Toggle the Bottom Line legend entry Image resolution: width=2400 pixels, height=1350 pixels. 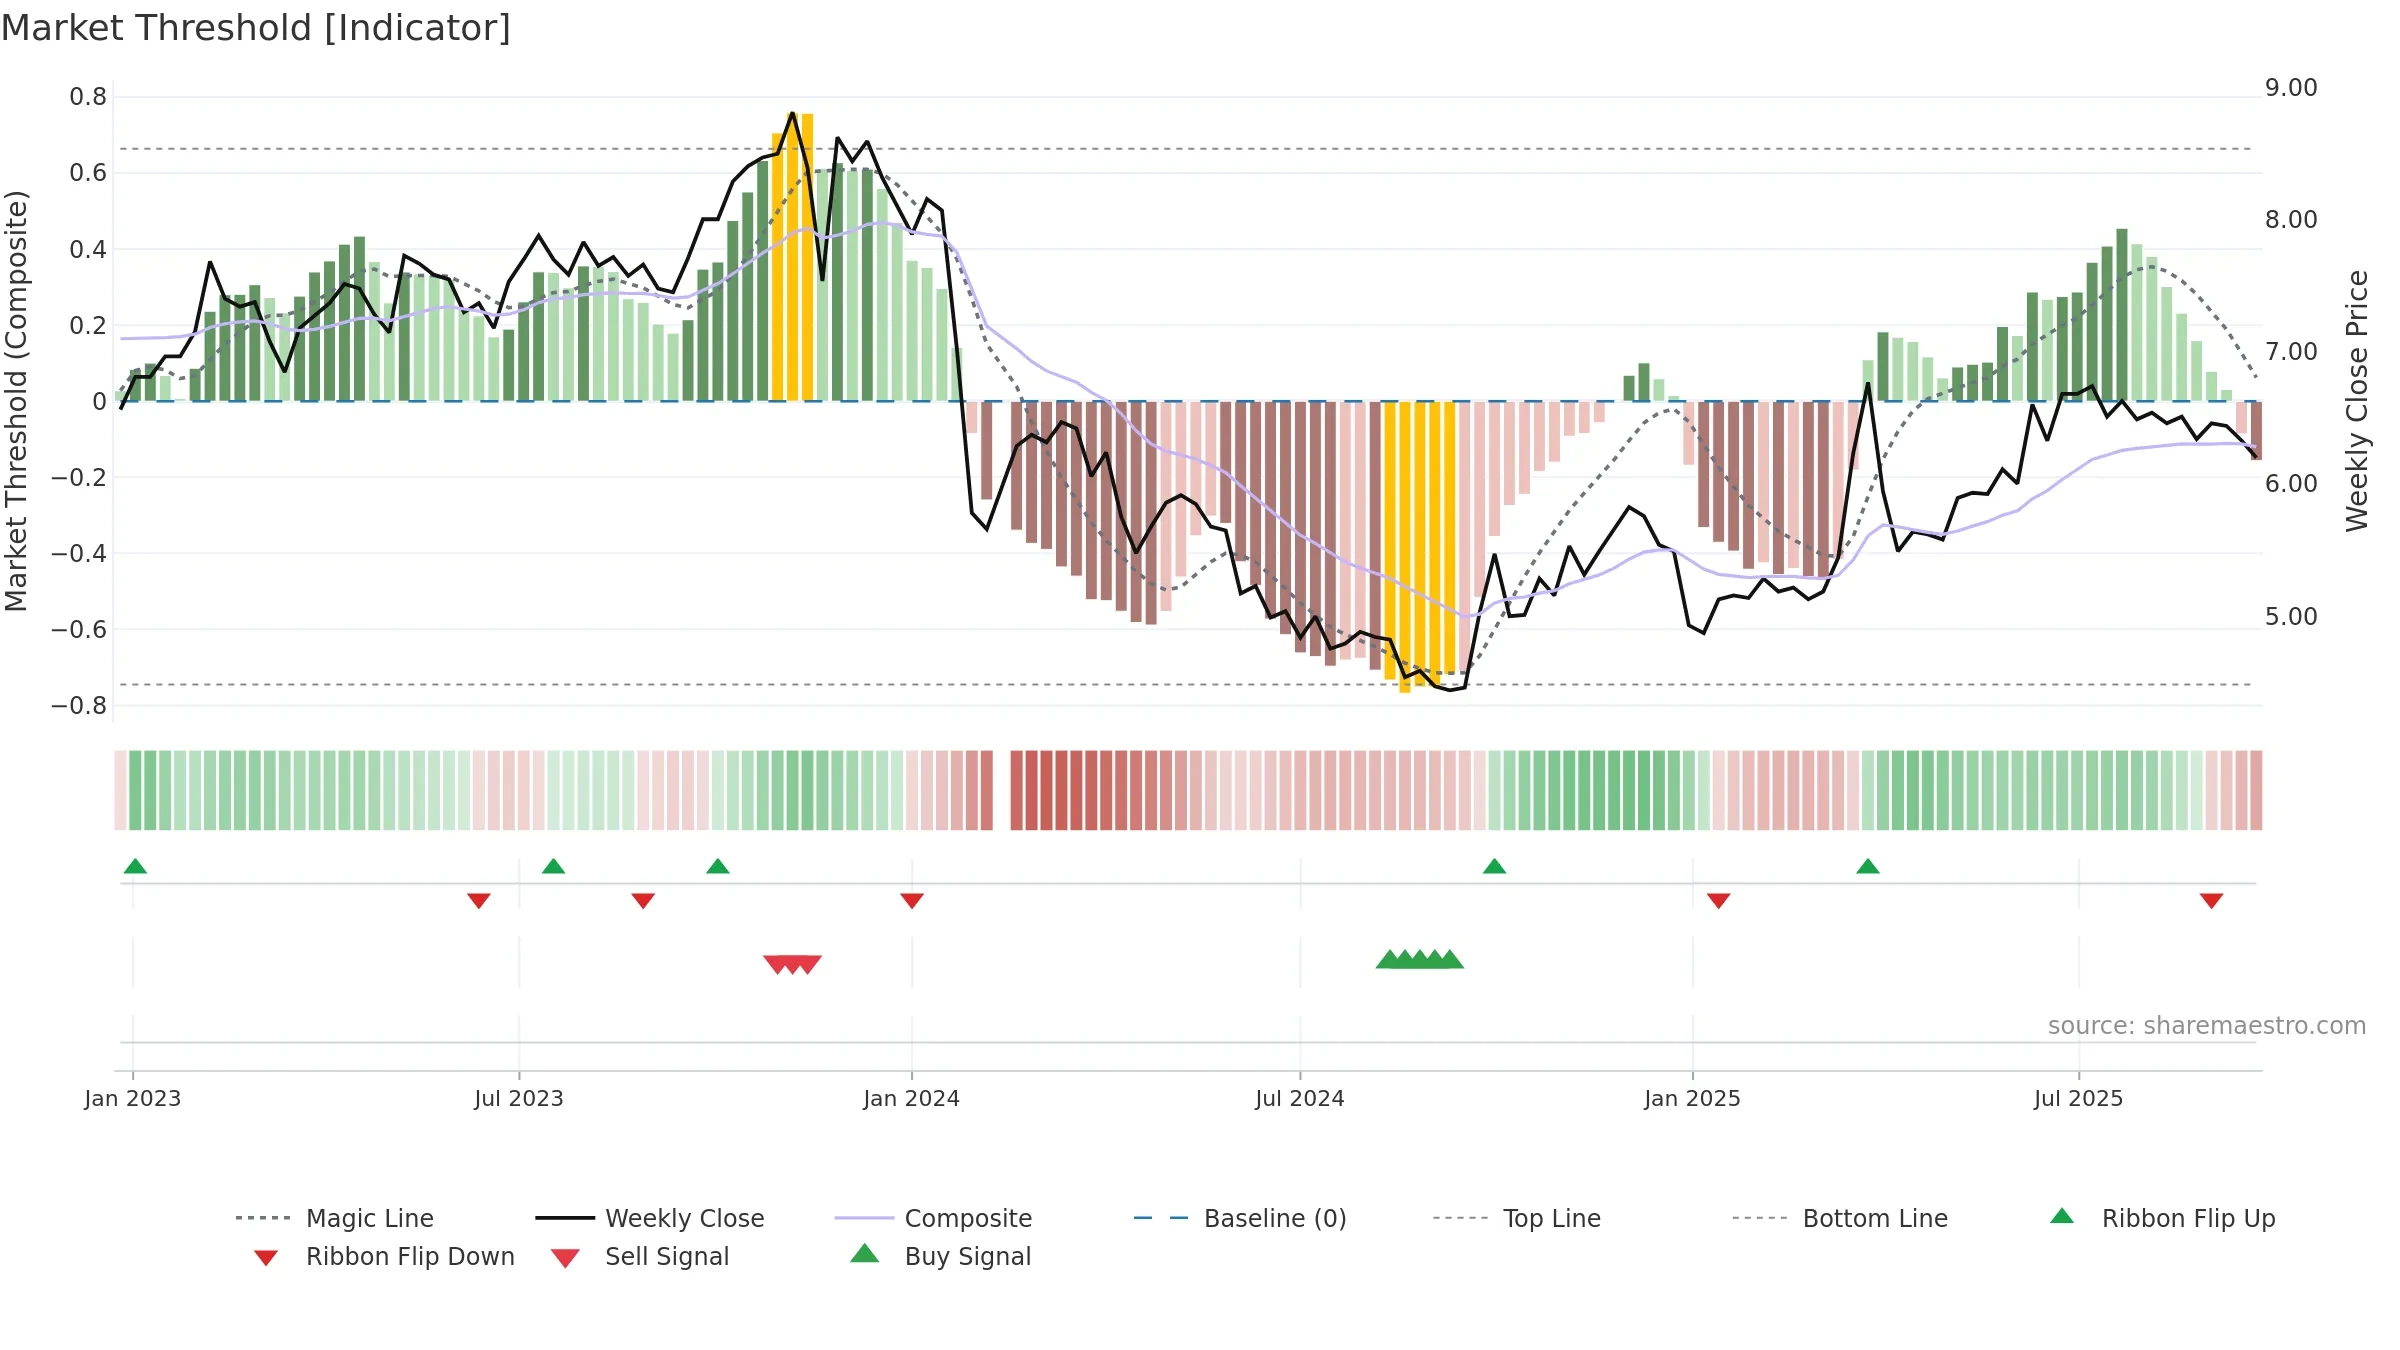click(1840, 1218)
